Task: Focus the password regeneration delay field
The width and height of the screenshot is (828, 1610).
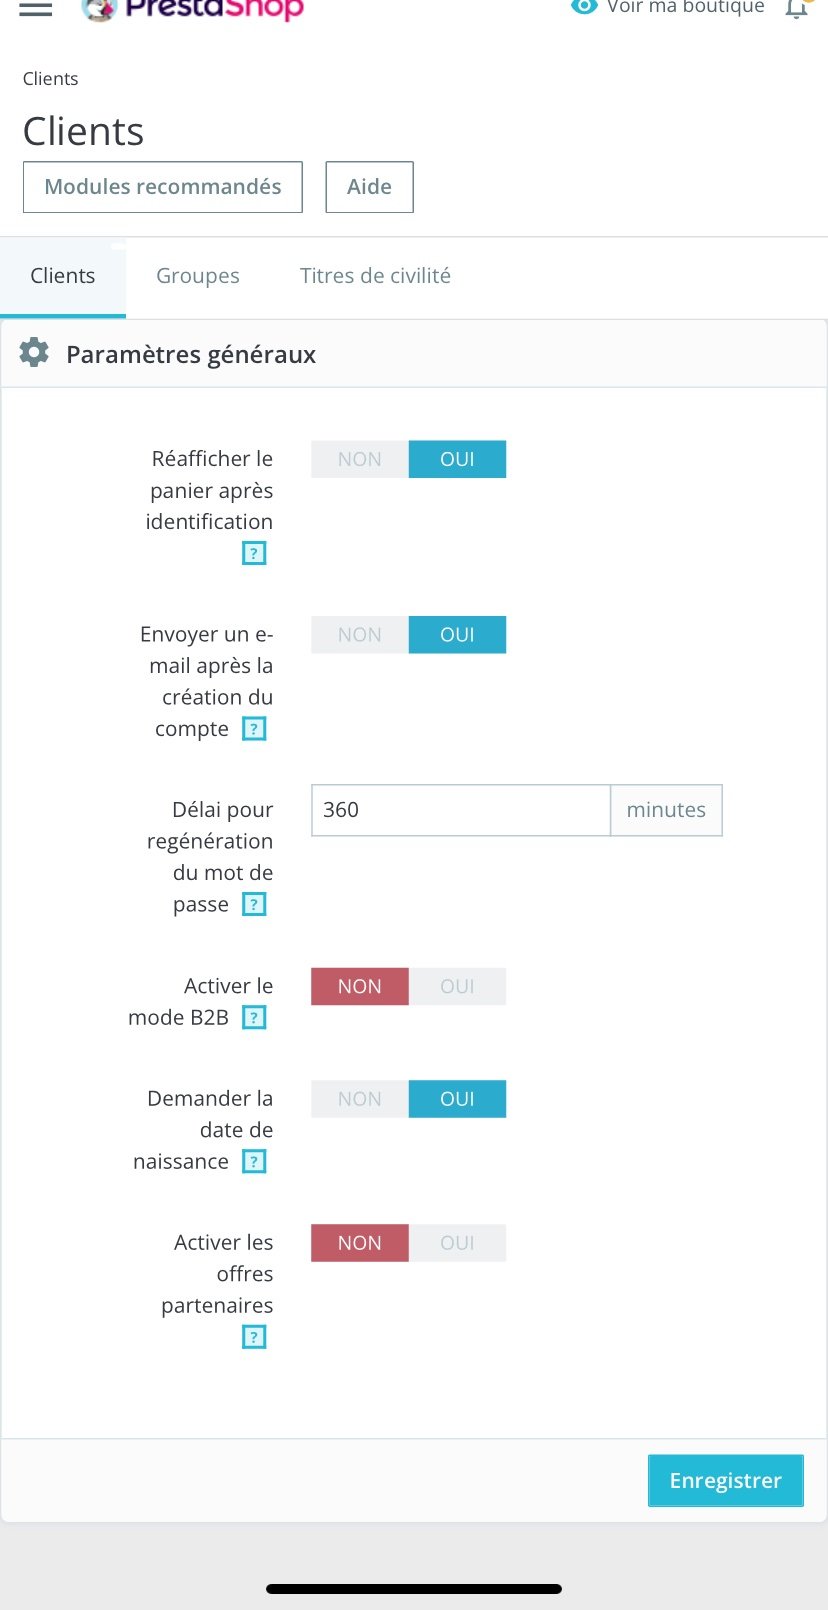Action: (460, 810)
